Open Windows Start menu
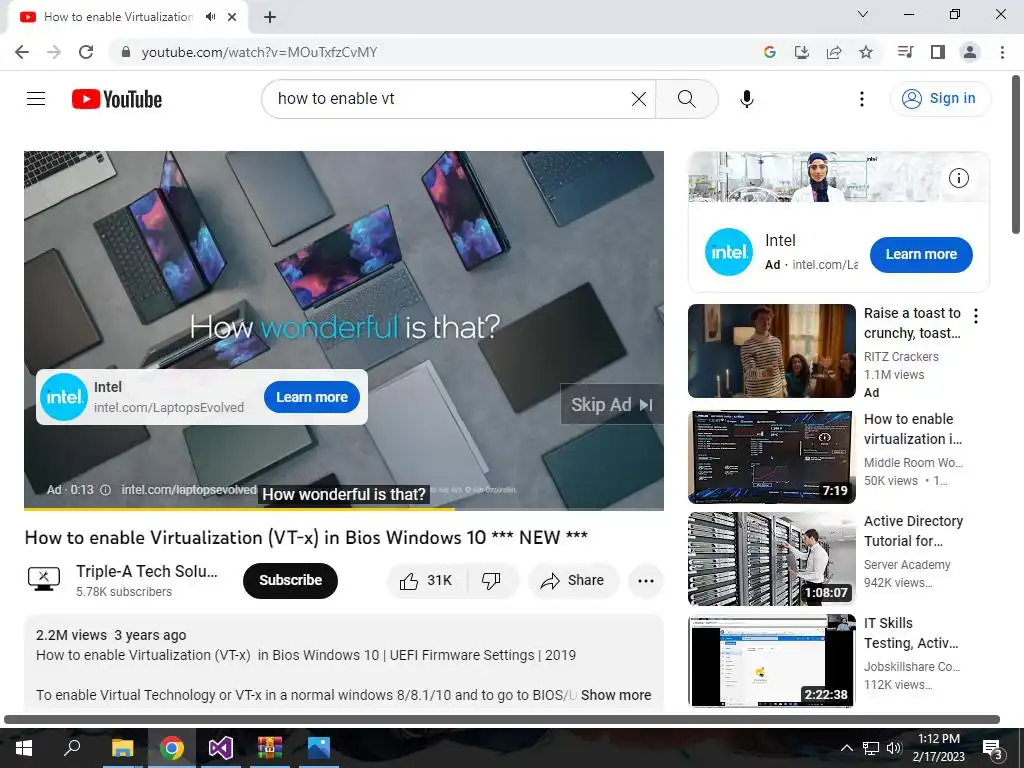 [24, 748]
